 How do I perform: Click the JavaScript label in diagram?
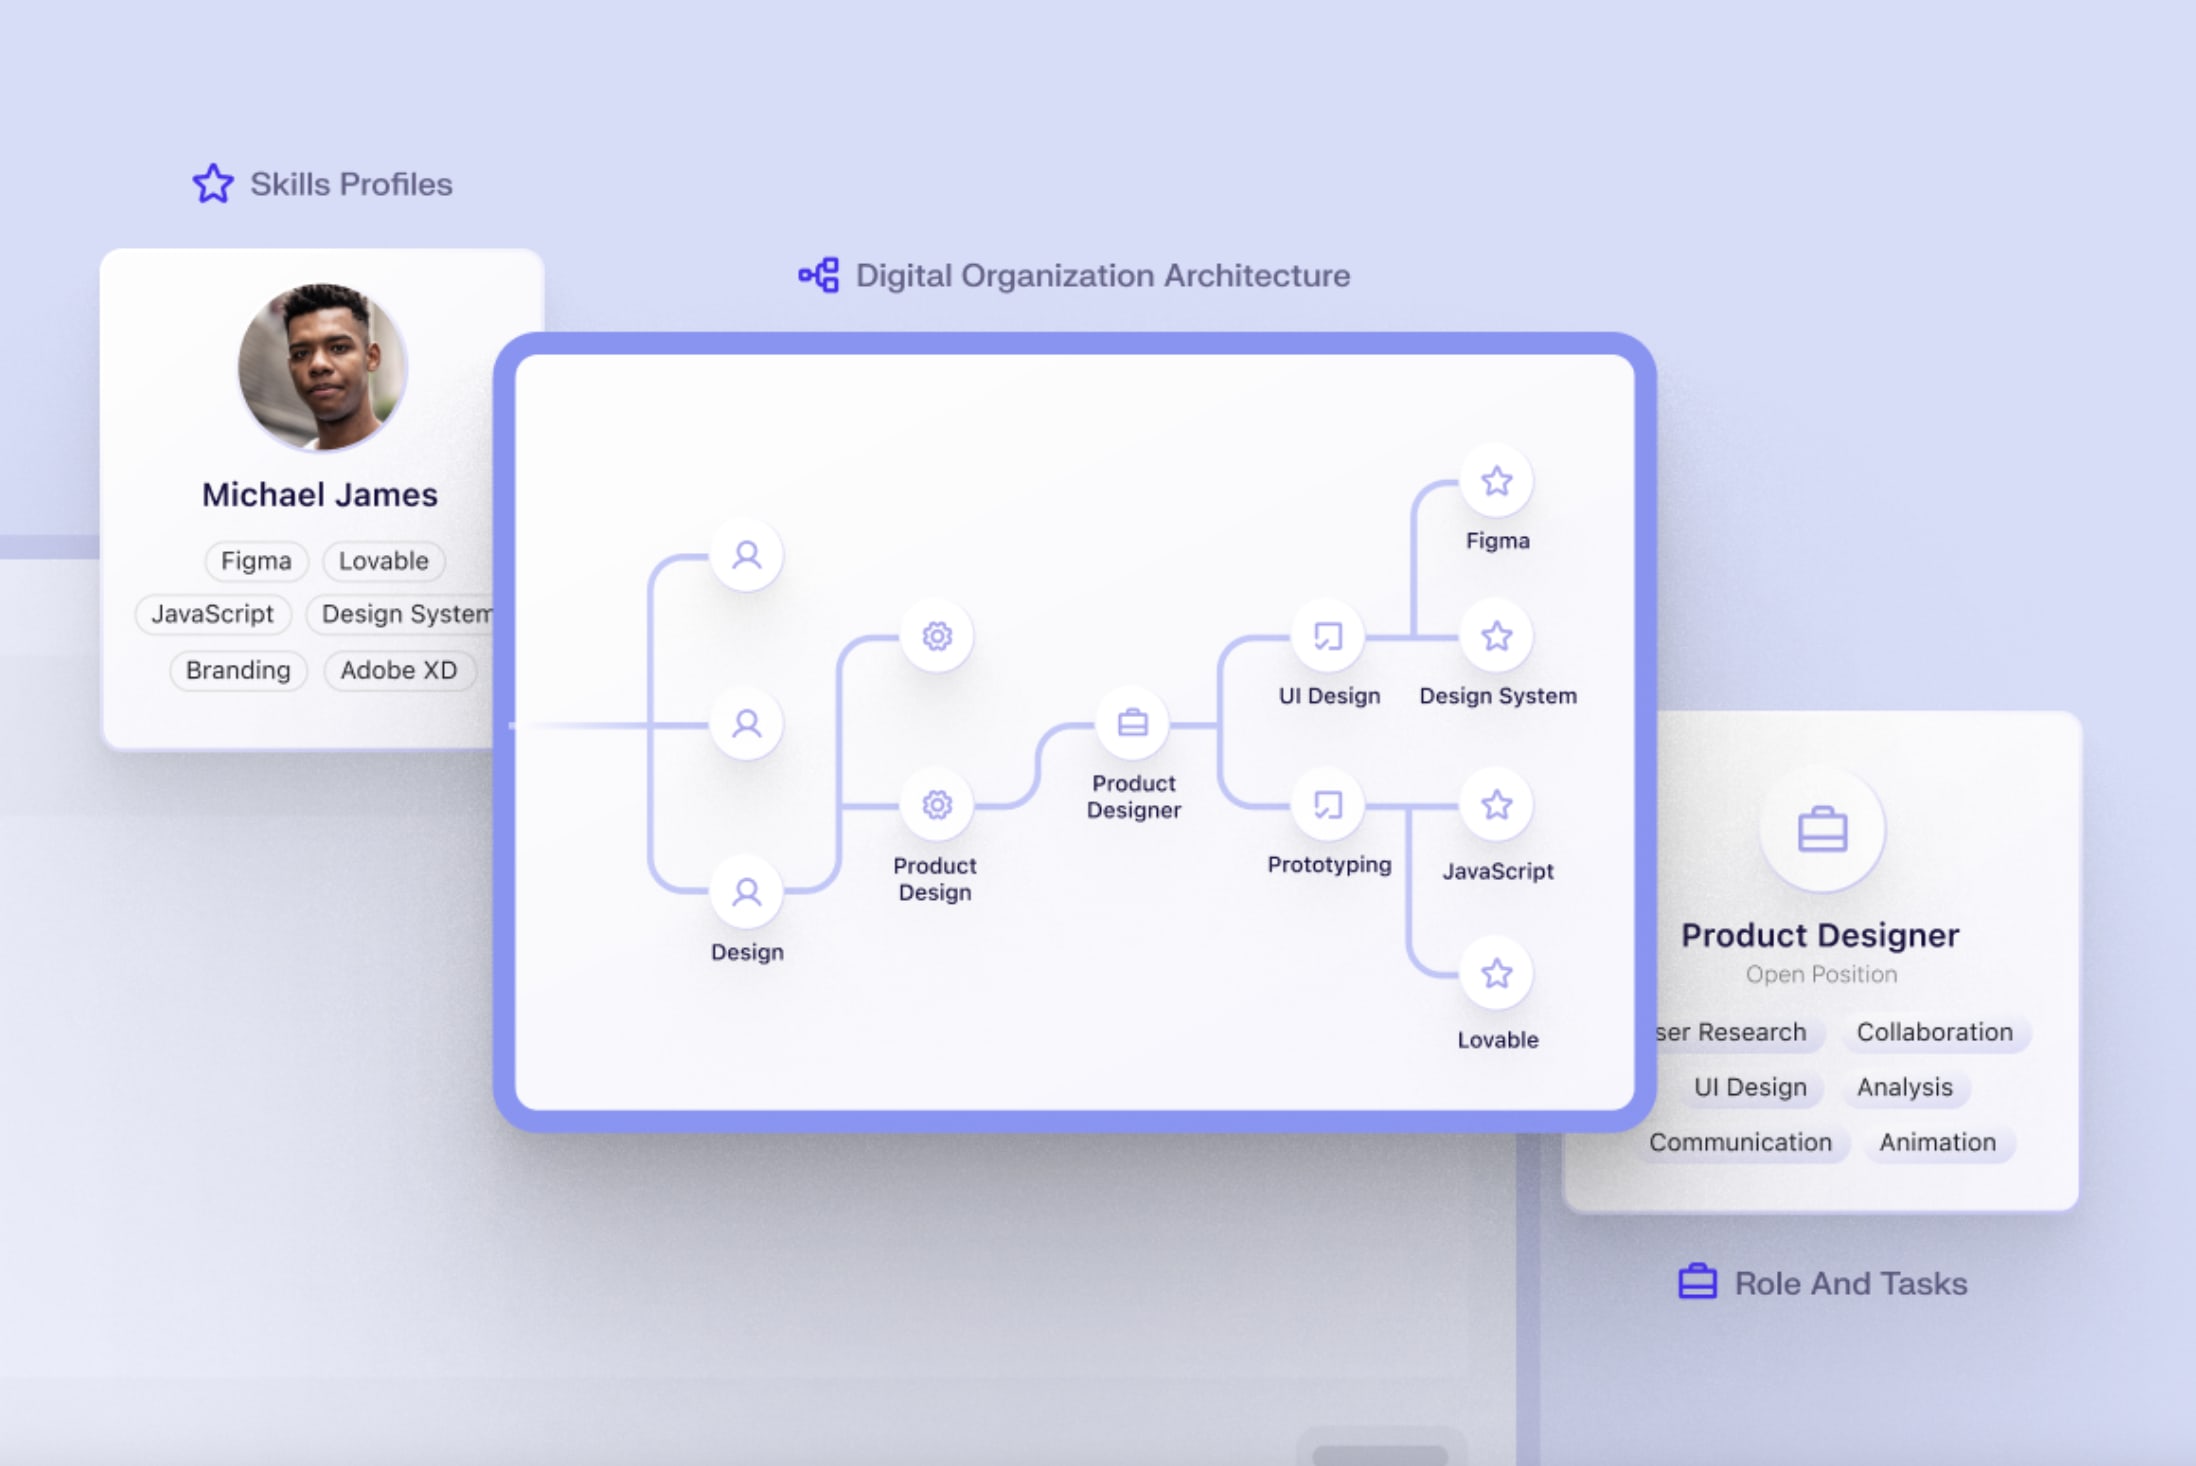[1498, 871]
